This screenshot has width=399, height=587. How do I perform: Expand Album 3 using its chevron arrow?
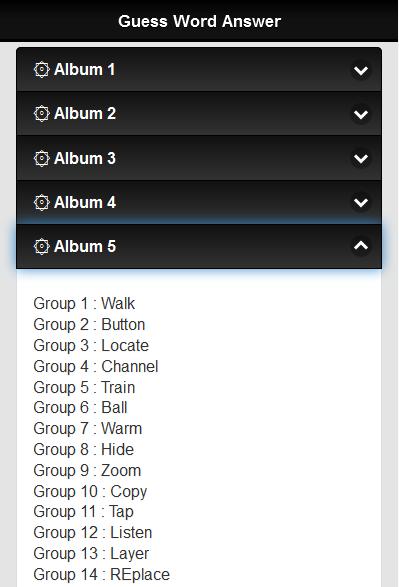click(361, 158)
